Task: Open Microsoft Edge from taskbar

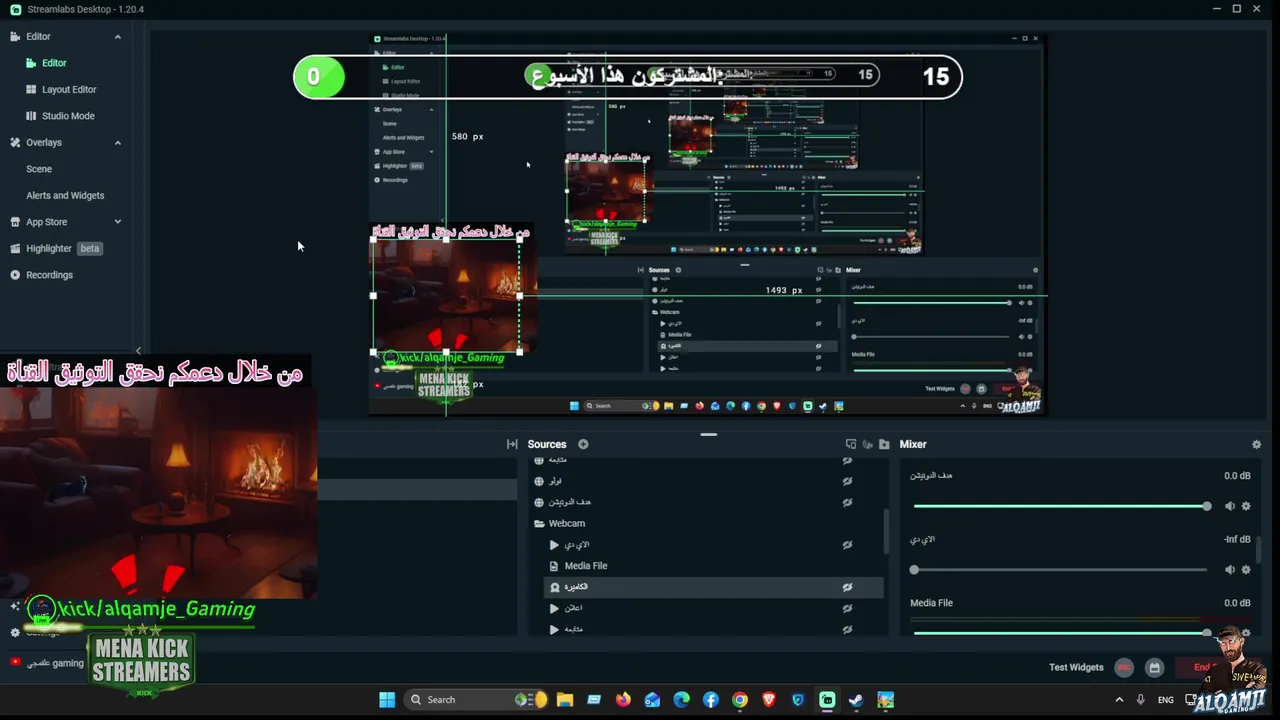Action: (681, 699)
